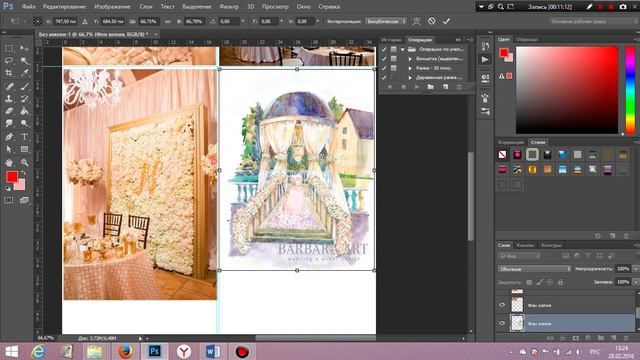Image resolution: width=640 pixels, height=360 pixels.
Task: Select the Dodge tool
Action: [24, 123]
